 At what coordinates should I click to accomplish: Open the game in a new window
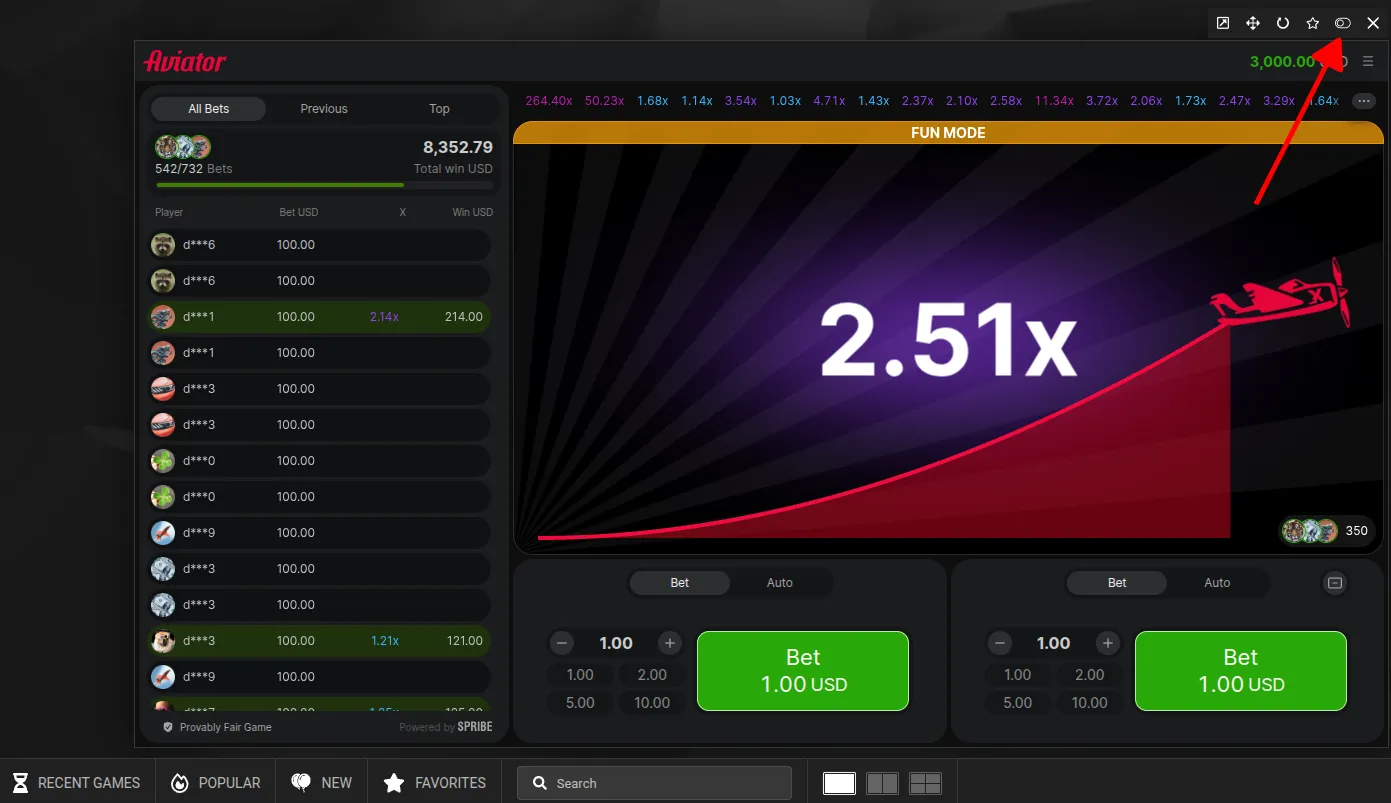(x=1222, y=23)
